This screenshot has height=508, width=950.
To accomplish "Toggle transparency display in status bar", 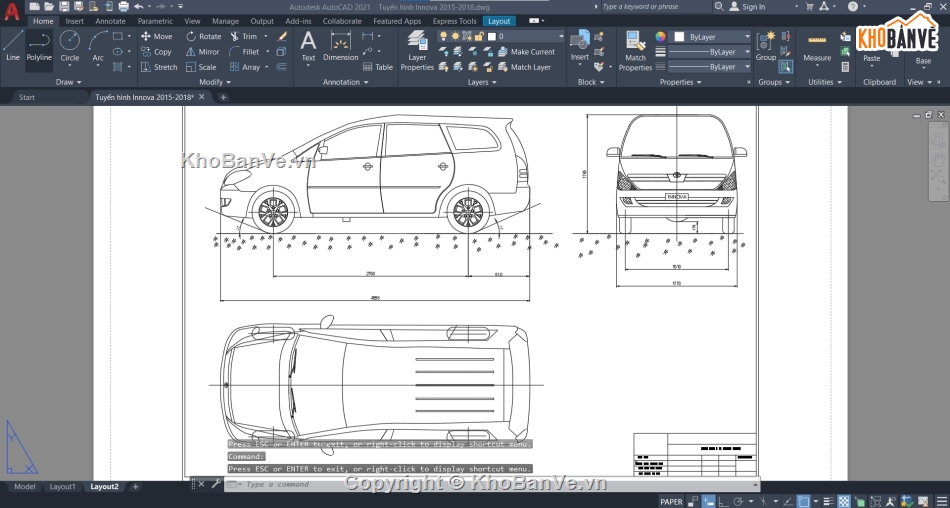I will pyautogui.click(x=843, y=502).
